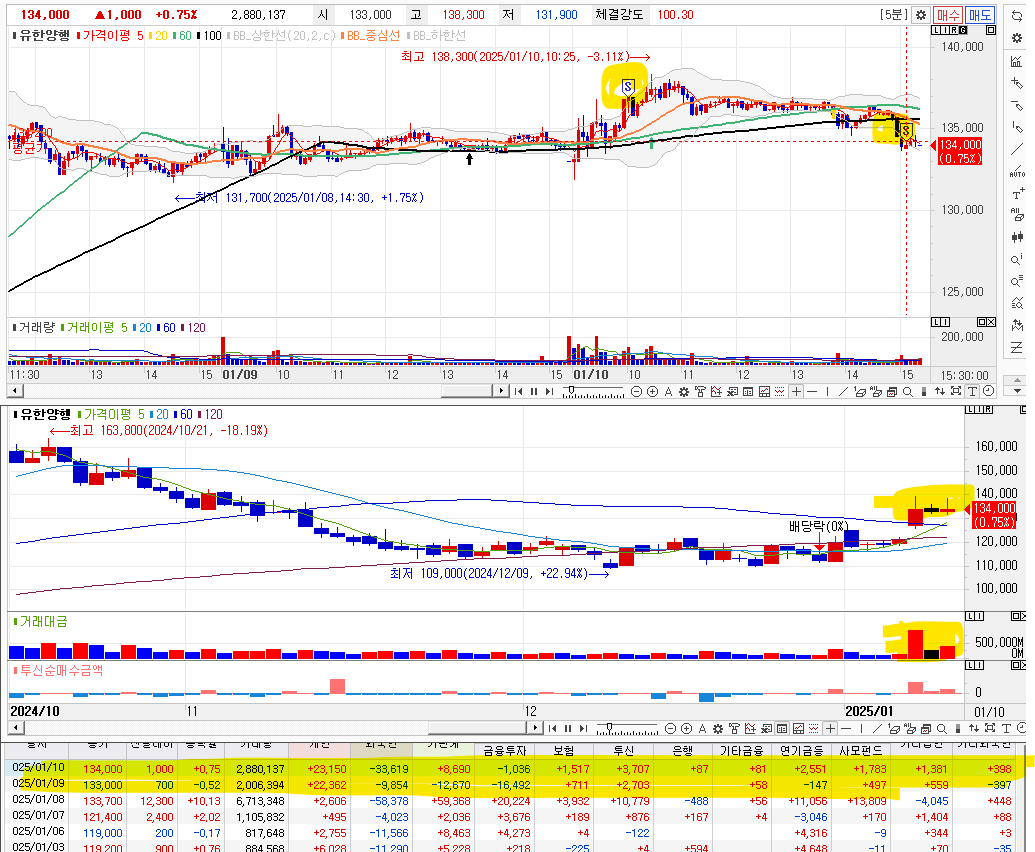
Task: Click the red 매수 buy button
Action: [948, 15]
